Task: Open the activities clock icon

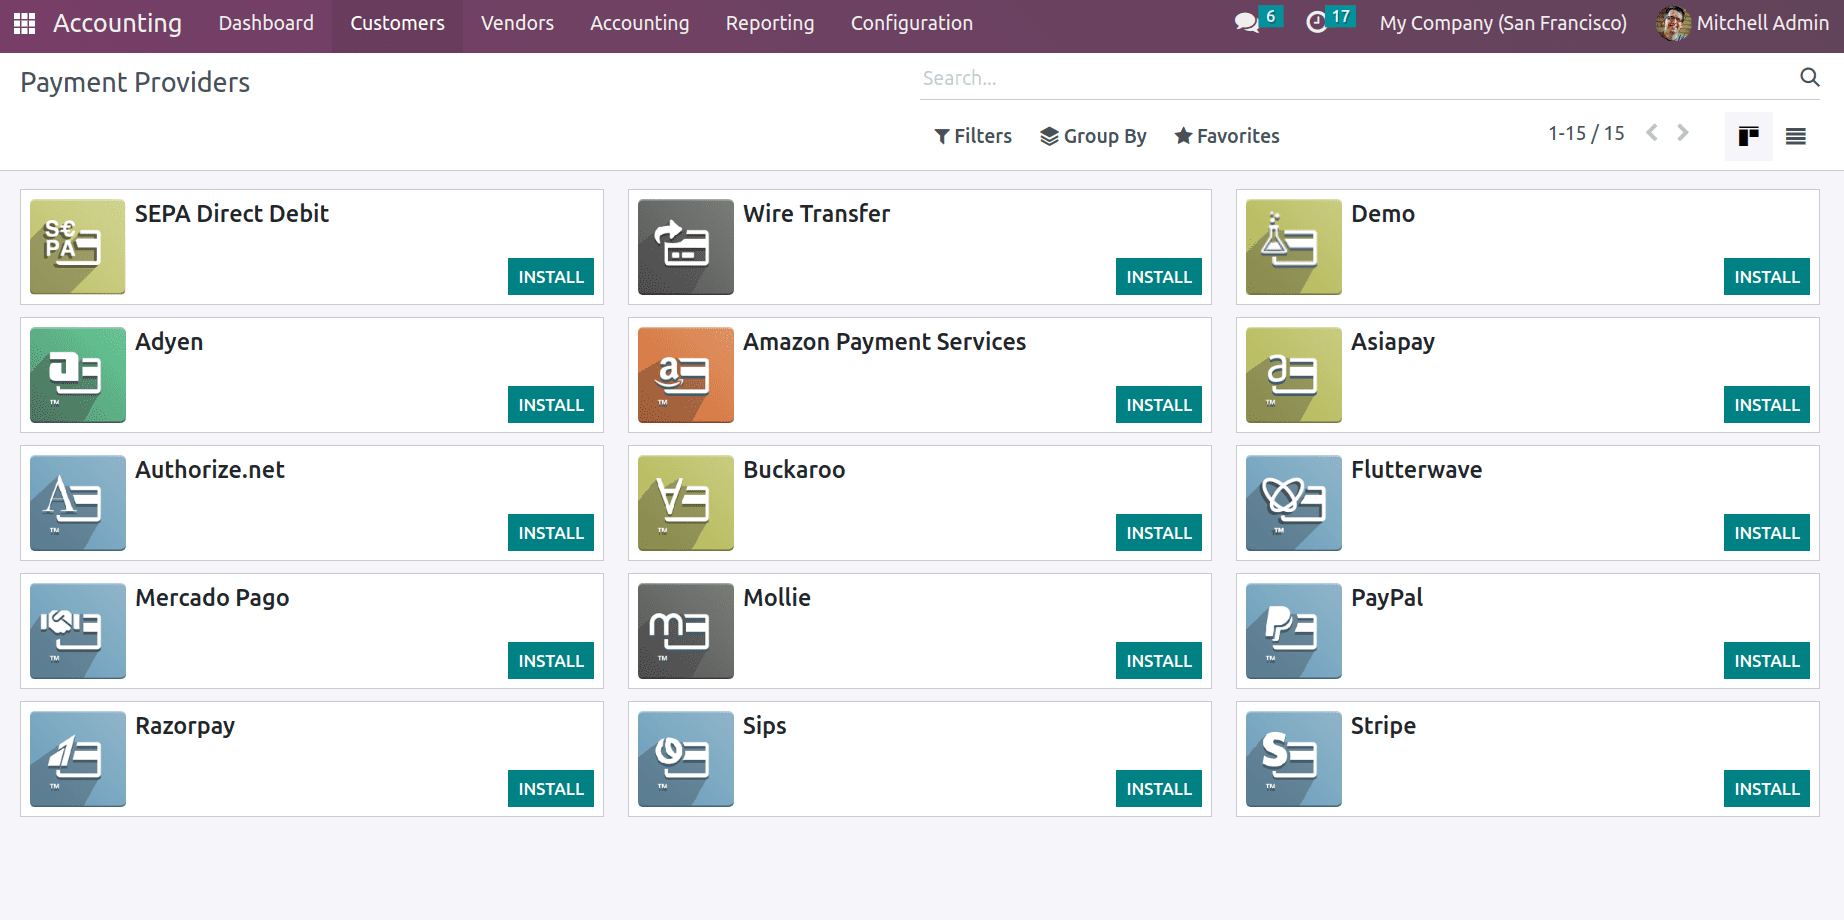Action: click(1317, 22)
